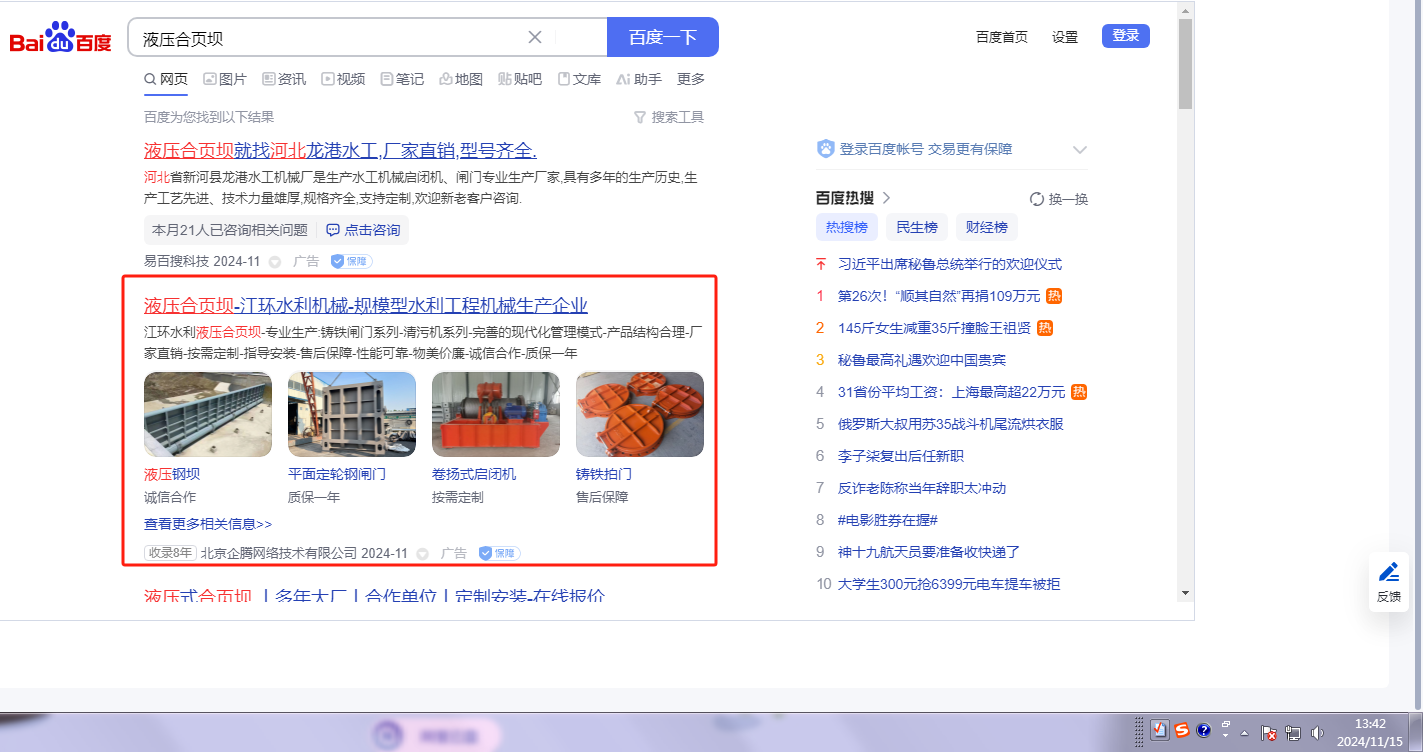
Task: Click the 收录8年 tag
Action: pyautogui.click(x=170, y=553)
